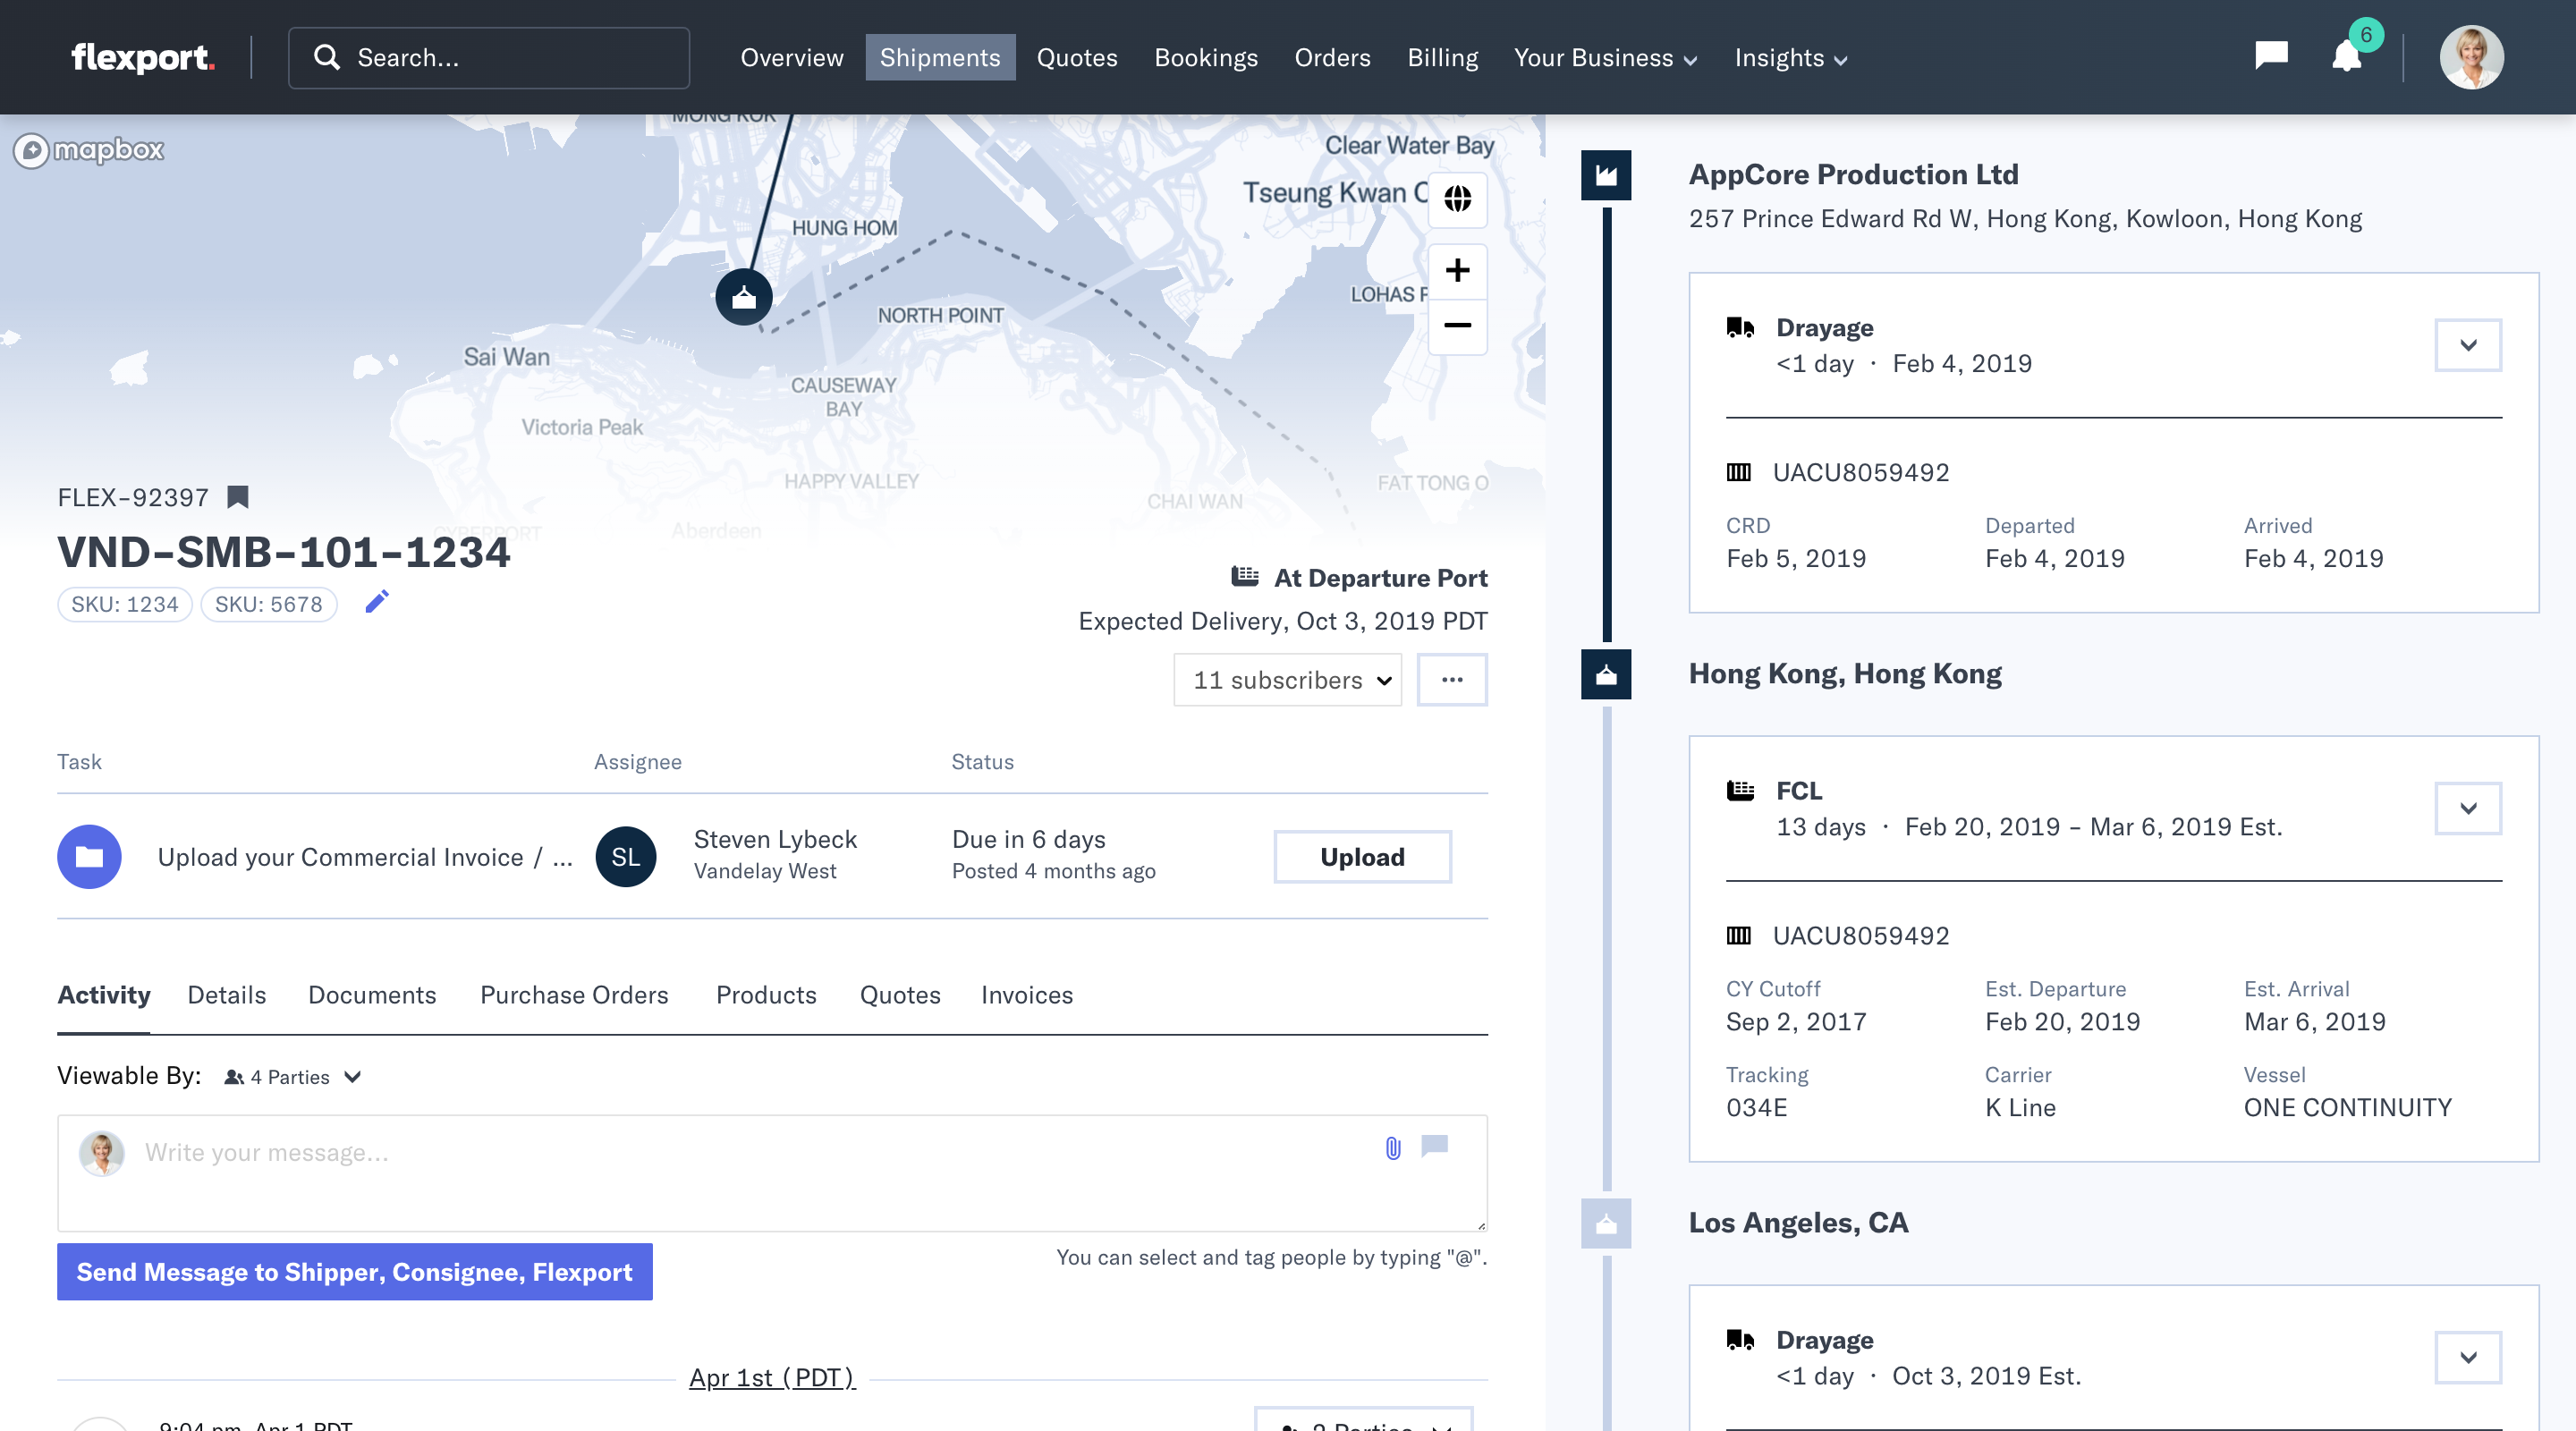Click the map globe view icon

click(1457, 198)
